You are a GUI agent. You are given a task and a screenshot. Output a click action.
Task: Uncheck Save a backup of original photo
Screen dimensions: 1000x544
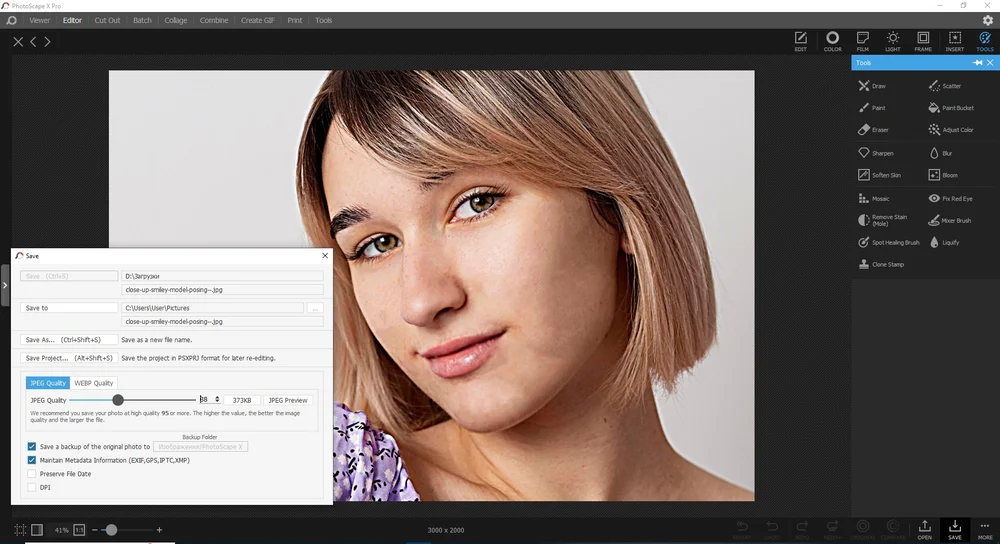tap(31, 446)
